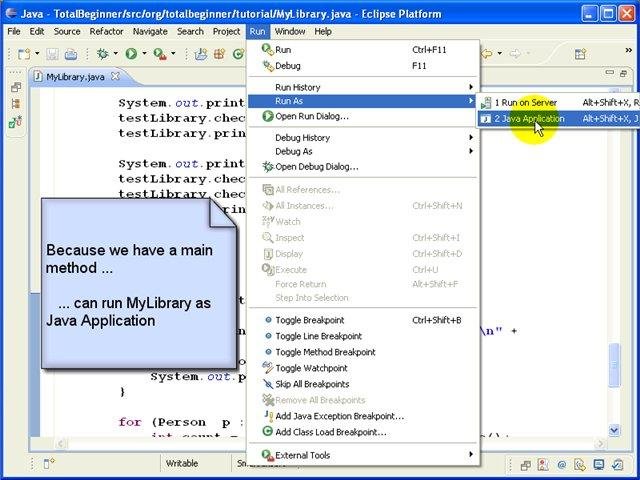Click the New Java Package toolbar icon

(x=219, y=54)
